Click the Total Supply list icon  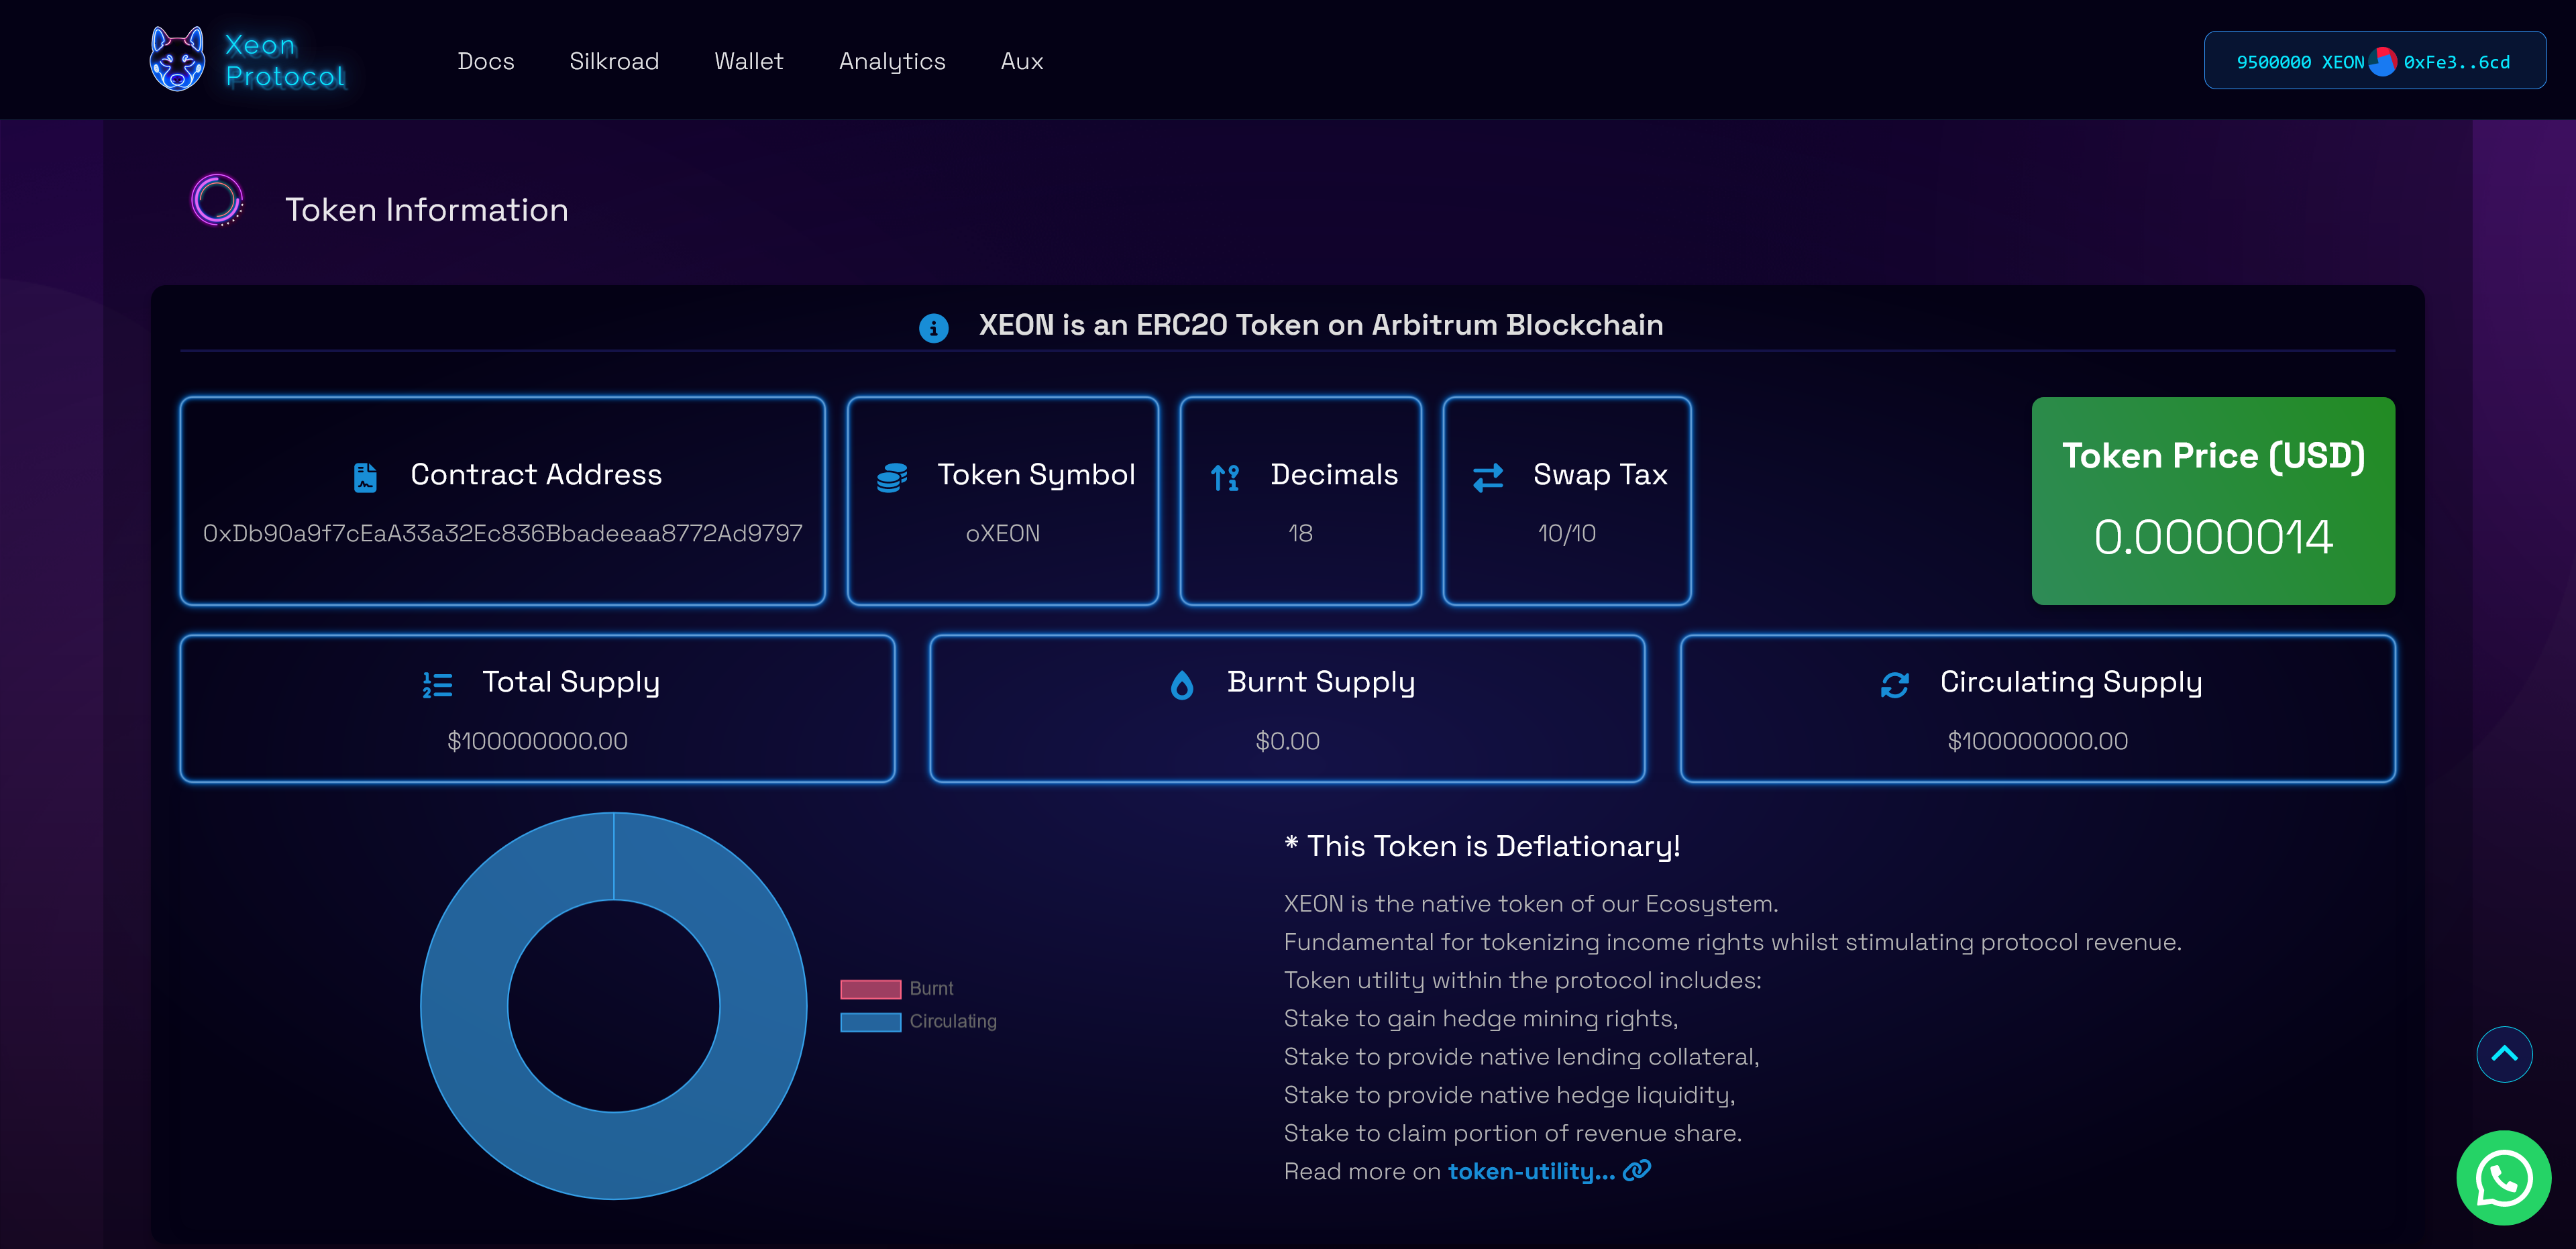coord(437,685)
